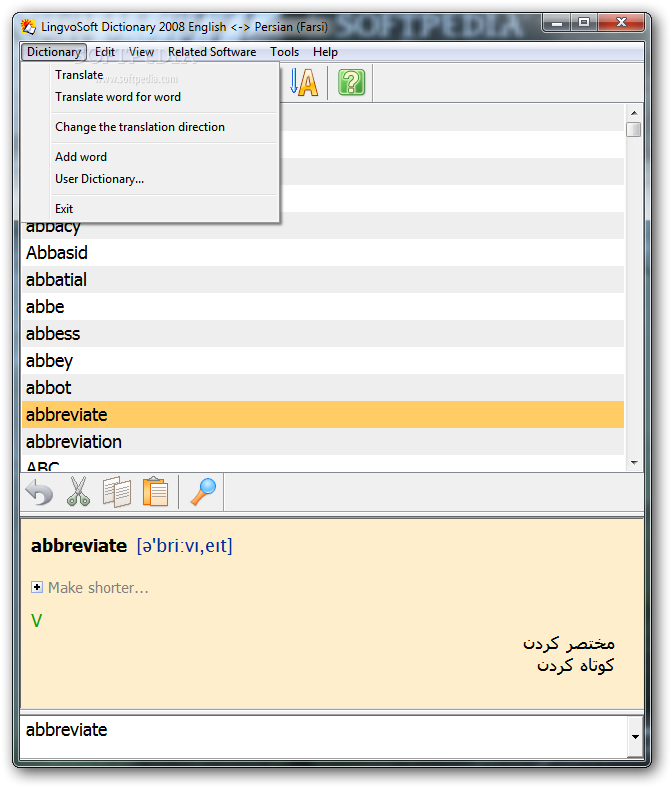Close the LingvoSoft Dictionary window
Viewport: 672px width, 788px height.
621,23
